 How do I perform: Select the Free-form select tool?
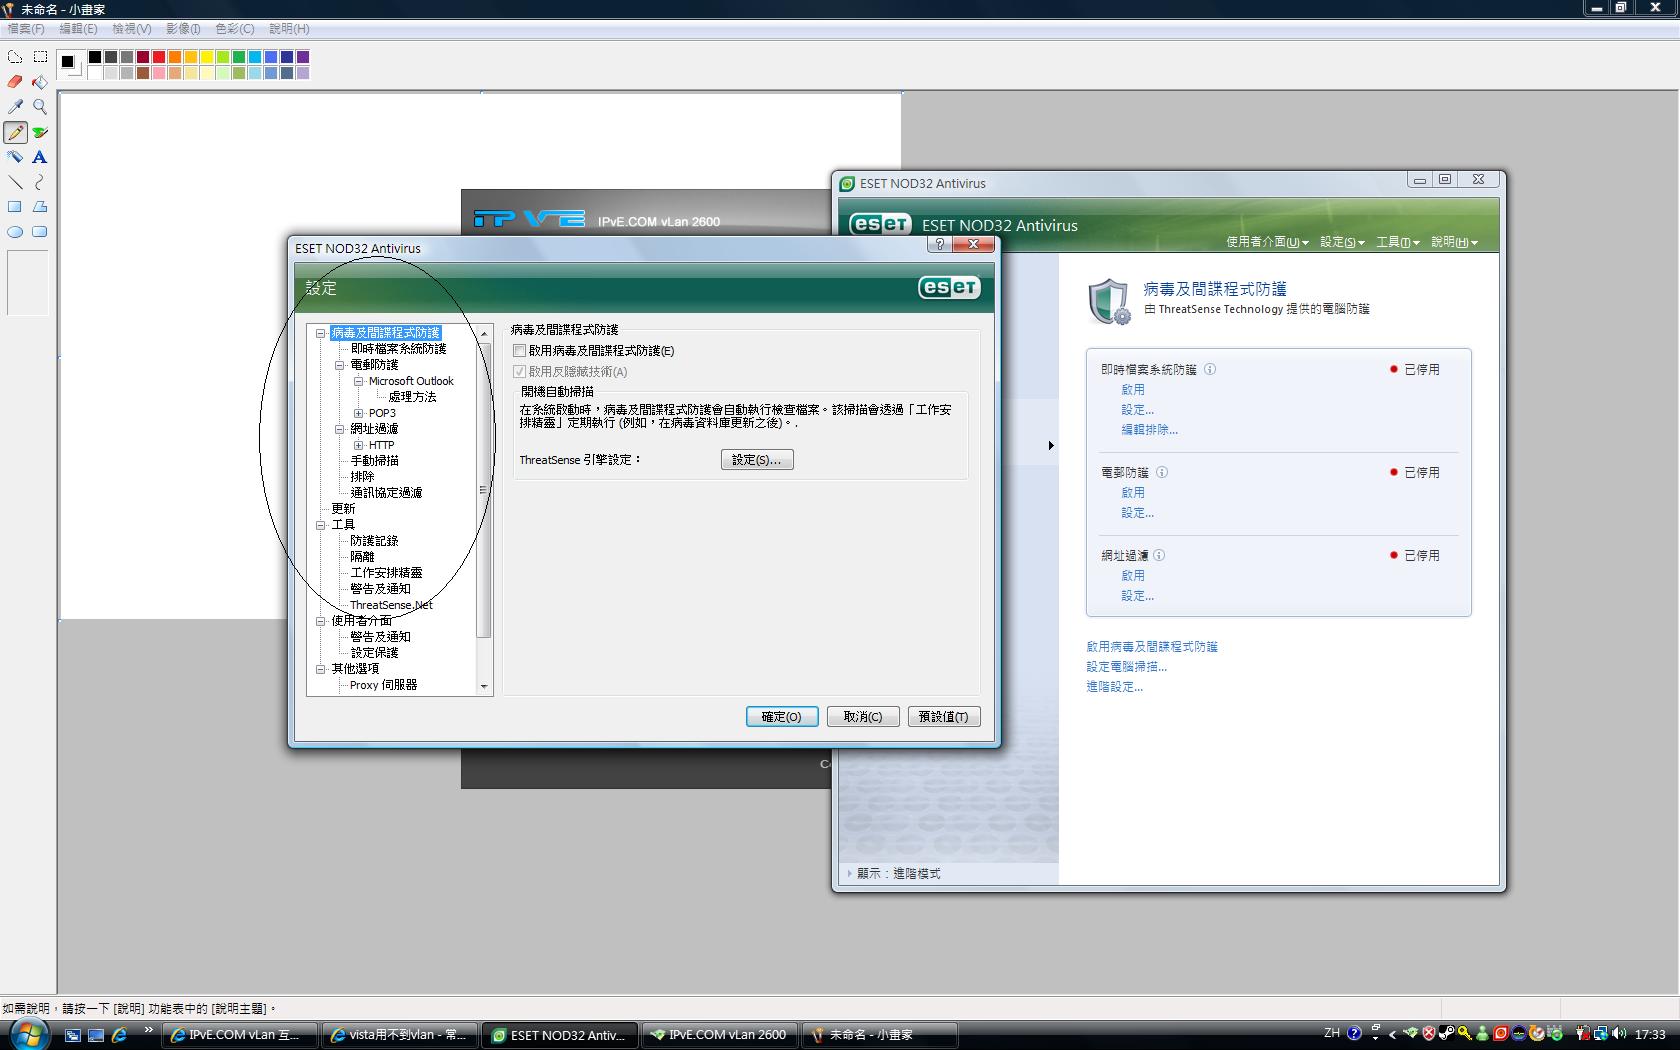tap(15, 57)
